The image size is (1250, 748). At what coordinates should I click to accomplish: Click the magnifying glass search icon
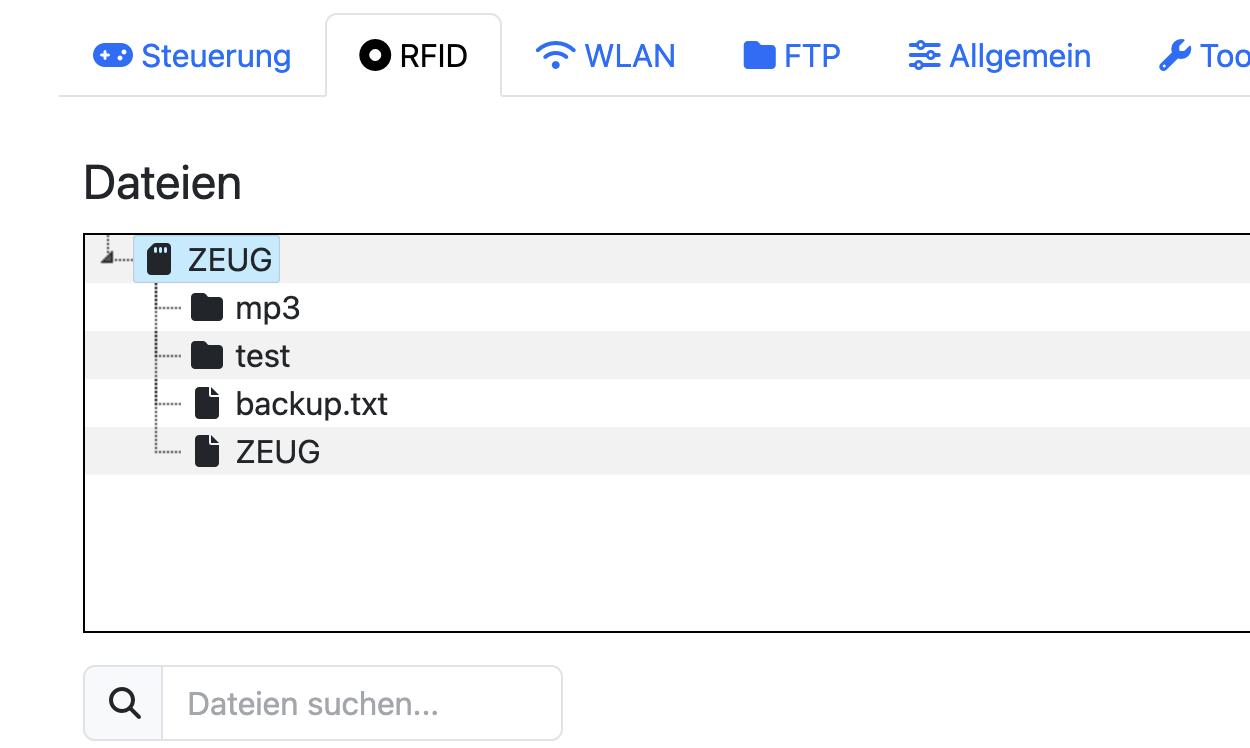[x=124, y=703]
